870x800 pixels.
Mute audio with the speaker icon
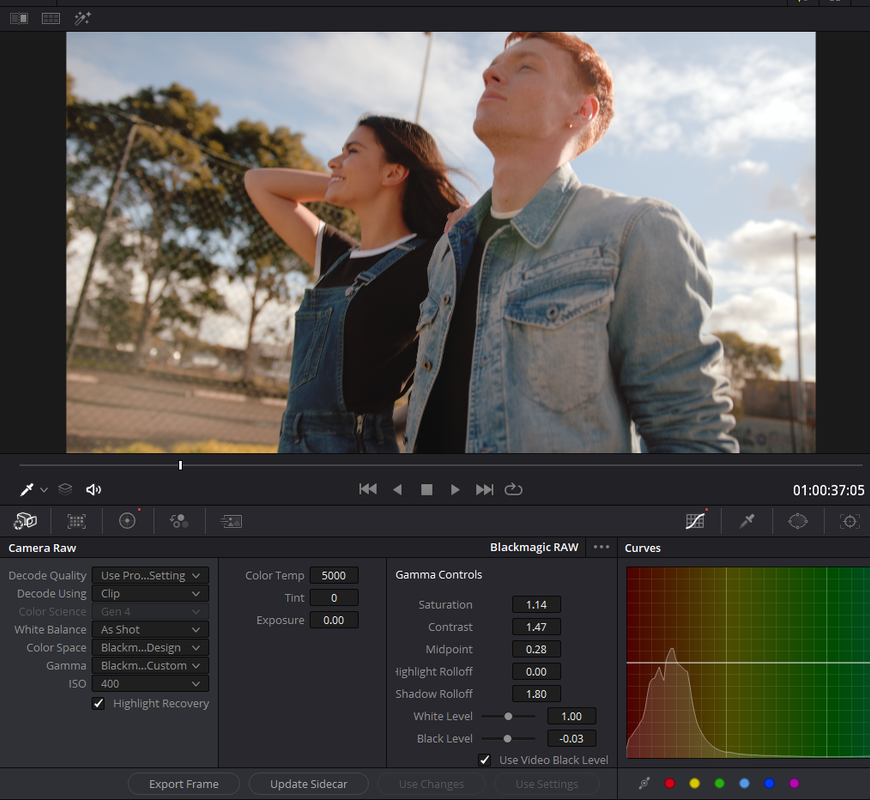(93, 489)
